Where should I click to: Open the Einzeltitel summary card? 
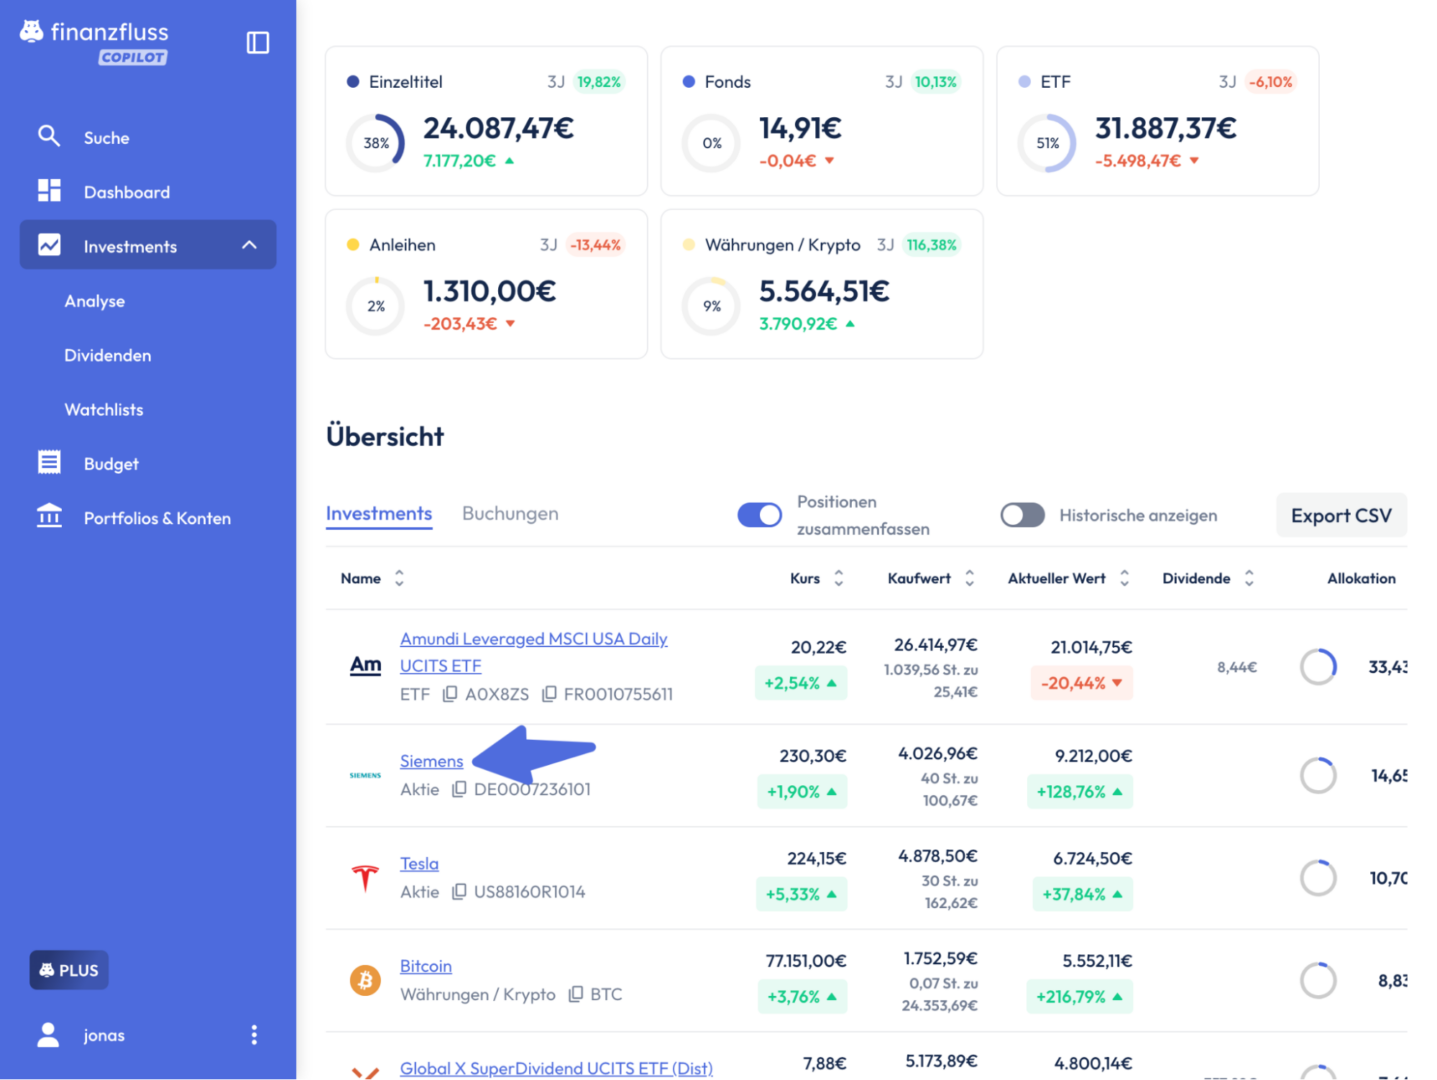click(x=486, y=120)
